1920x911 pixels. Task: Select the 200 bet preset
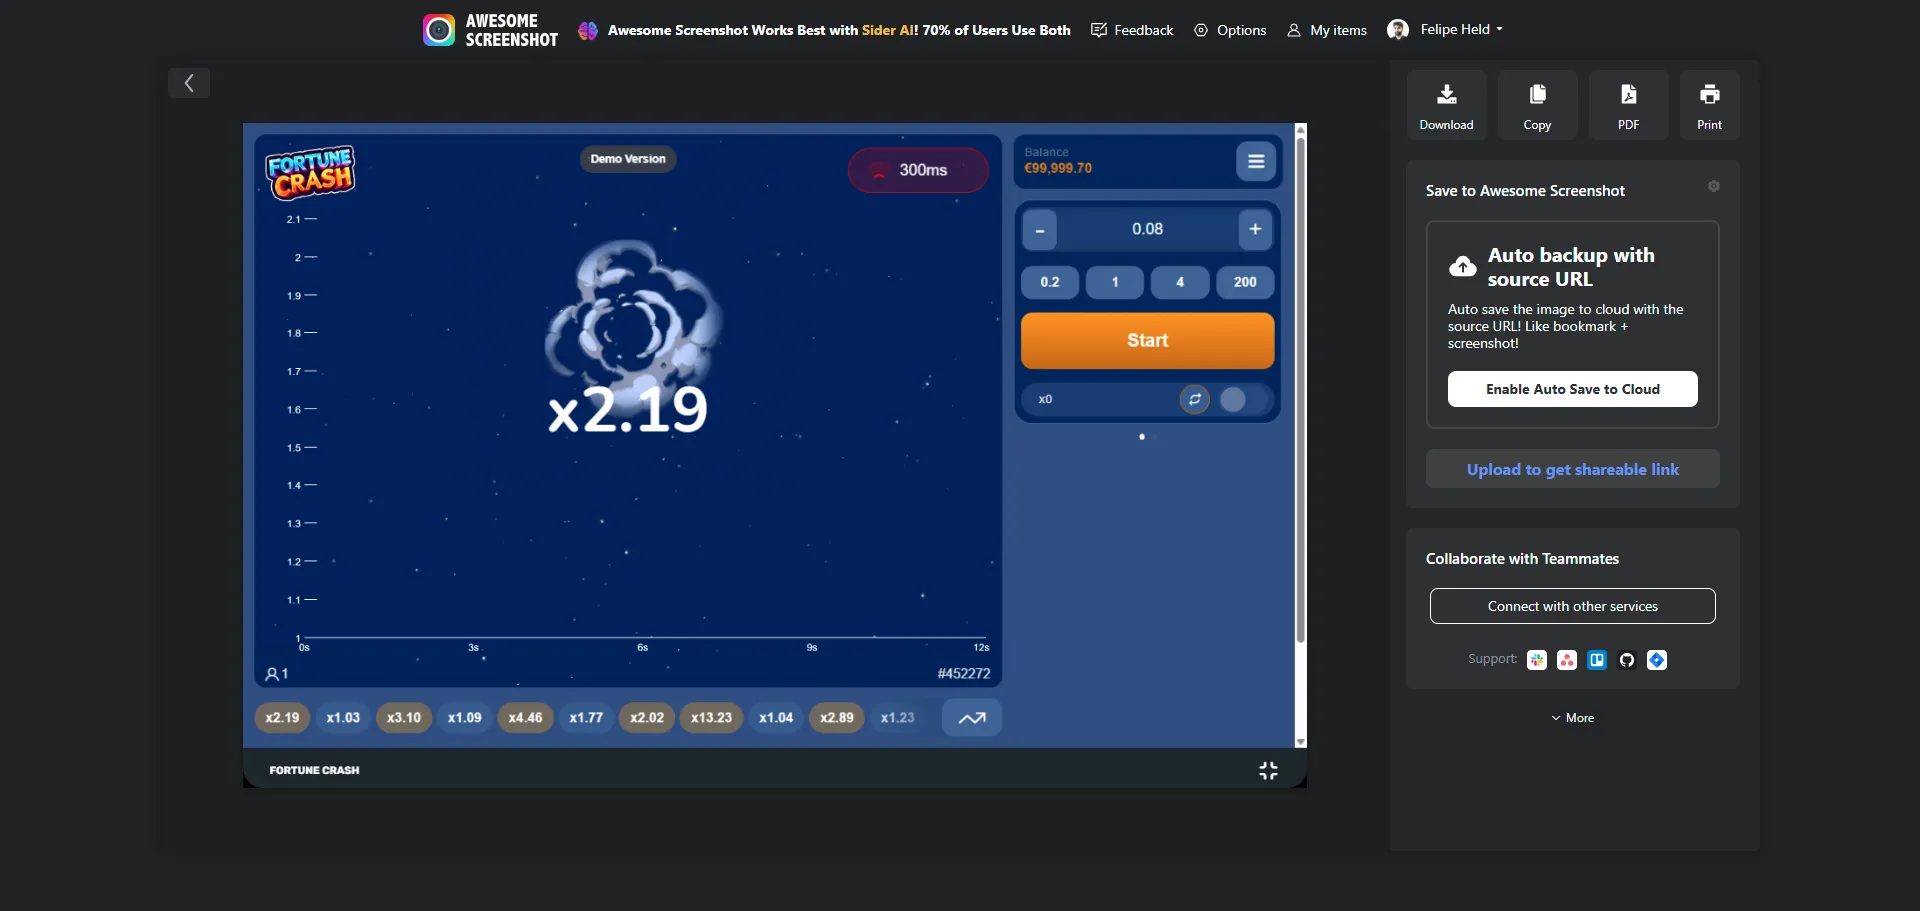point(1245,282)
